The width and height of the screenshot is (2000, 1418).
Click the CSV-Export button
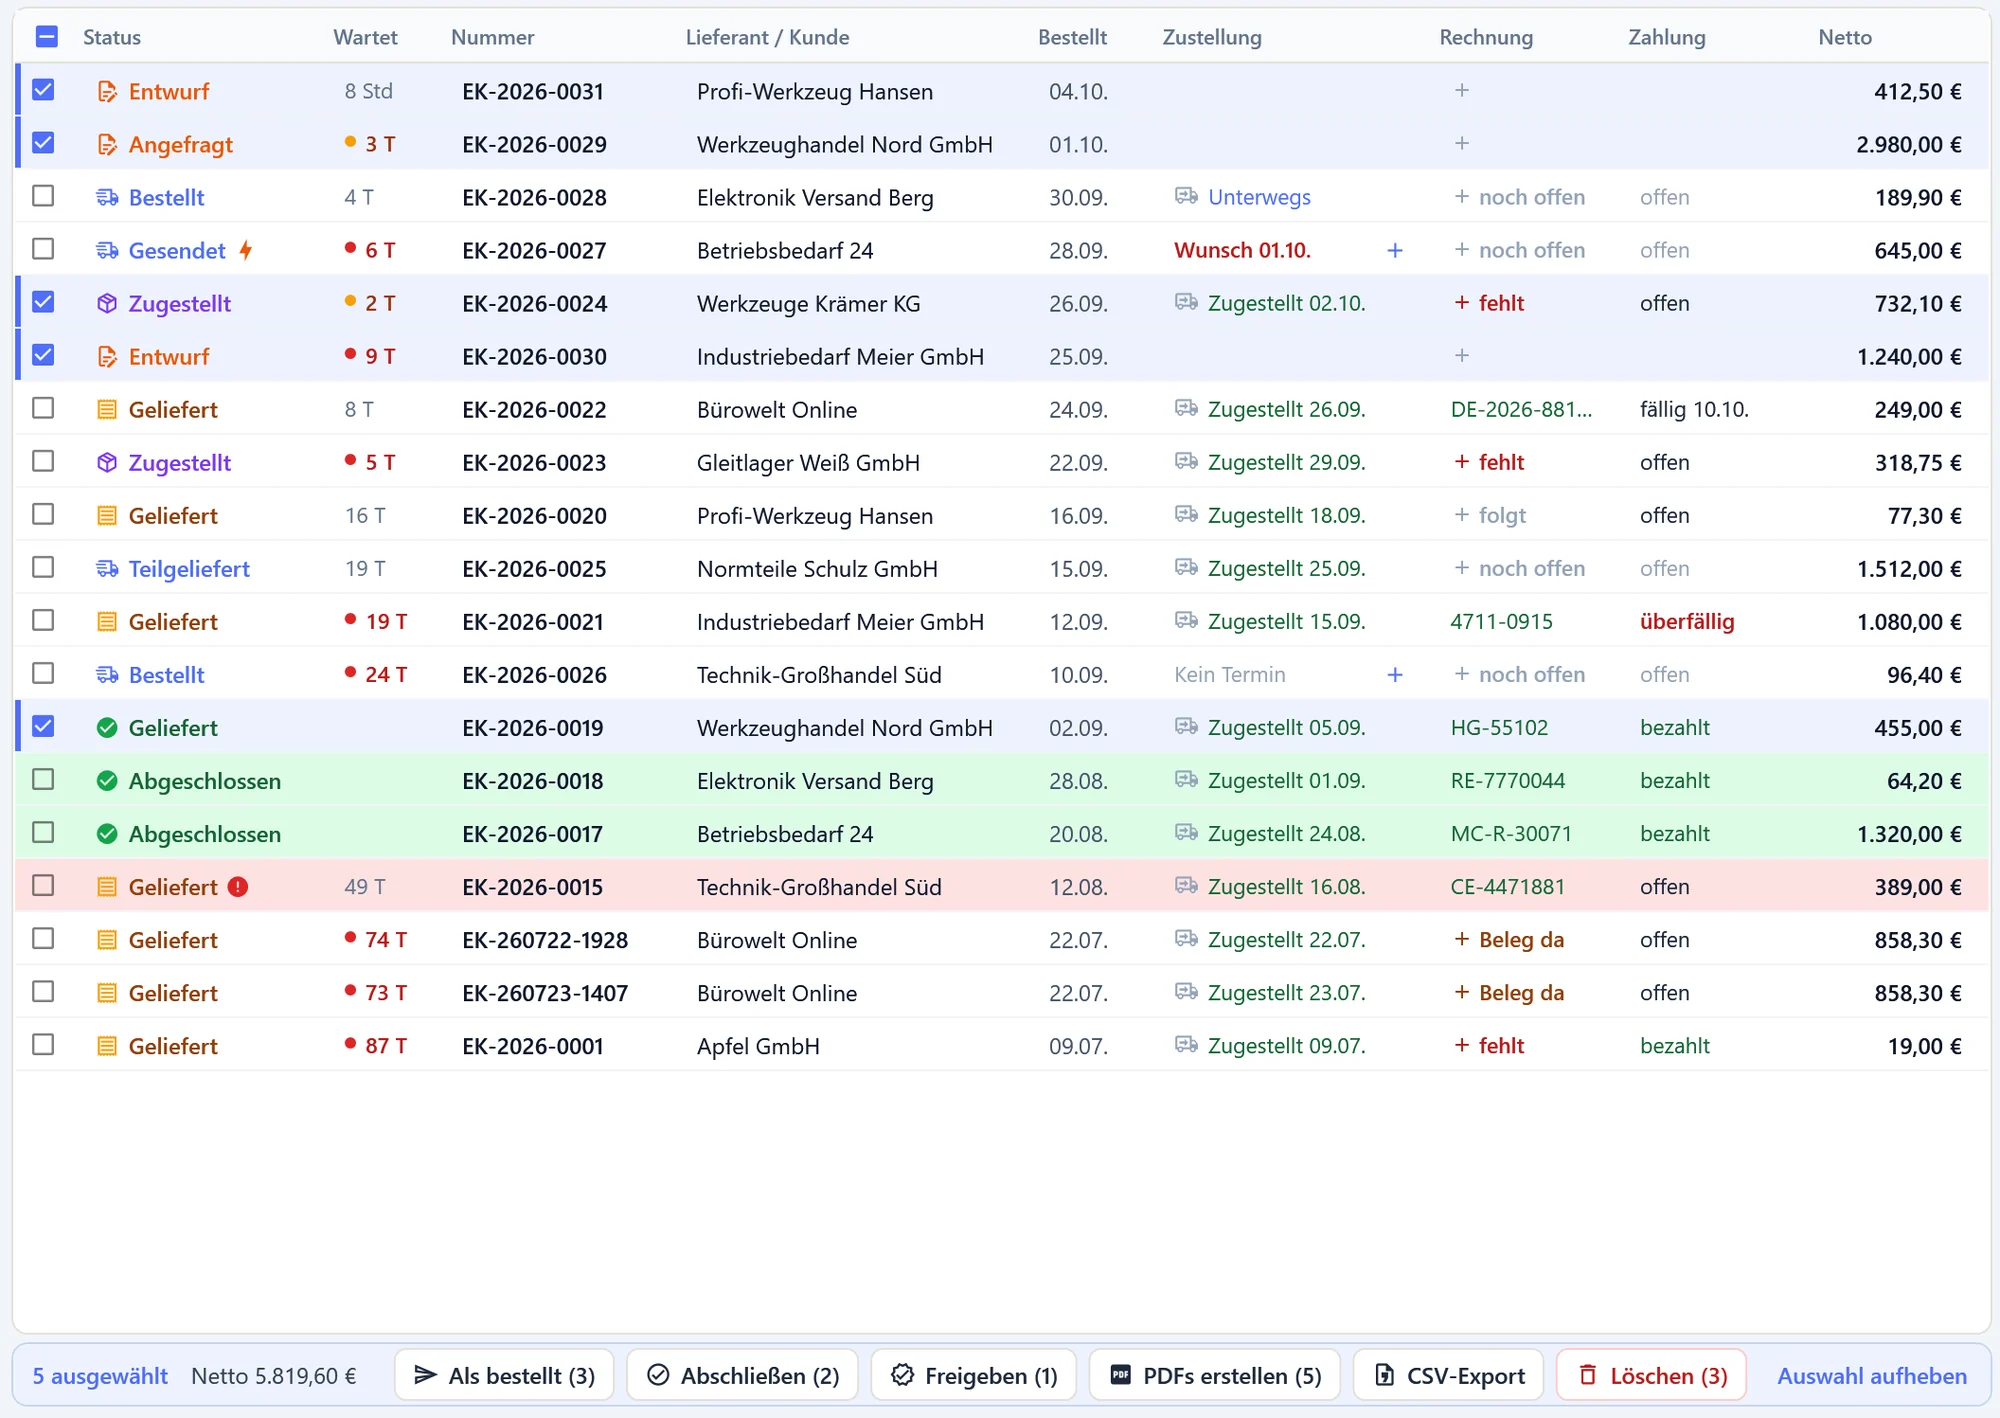[1448, 1376]
